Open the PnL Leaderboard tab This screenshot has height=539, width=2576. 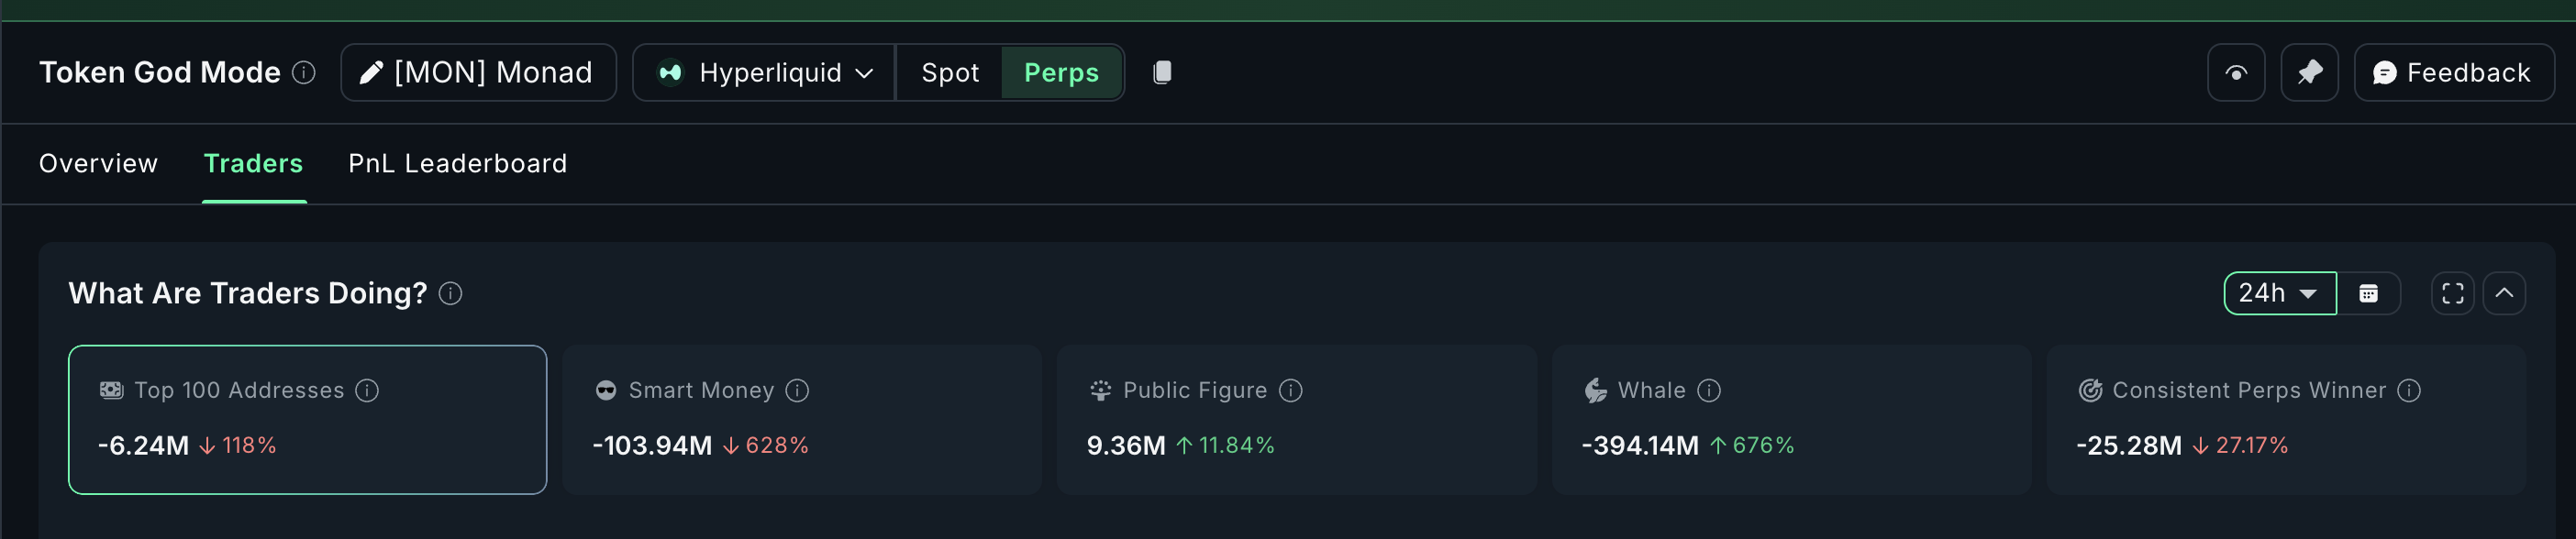tap(457, 163)
